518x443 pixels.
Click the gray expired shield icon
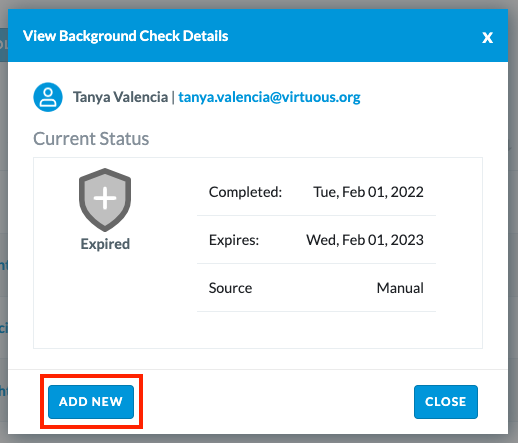105,200
